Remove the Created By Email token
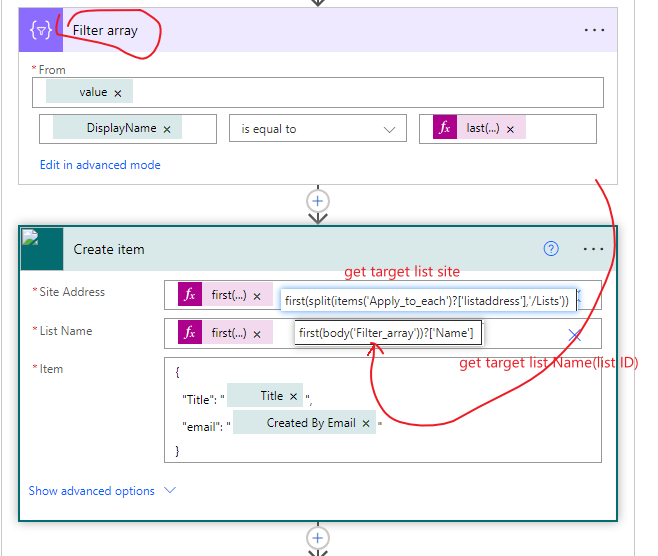658x556 pixels. point(366,424)
